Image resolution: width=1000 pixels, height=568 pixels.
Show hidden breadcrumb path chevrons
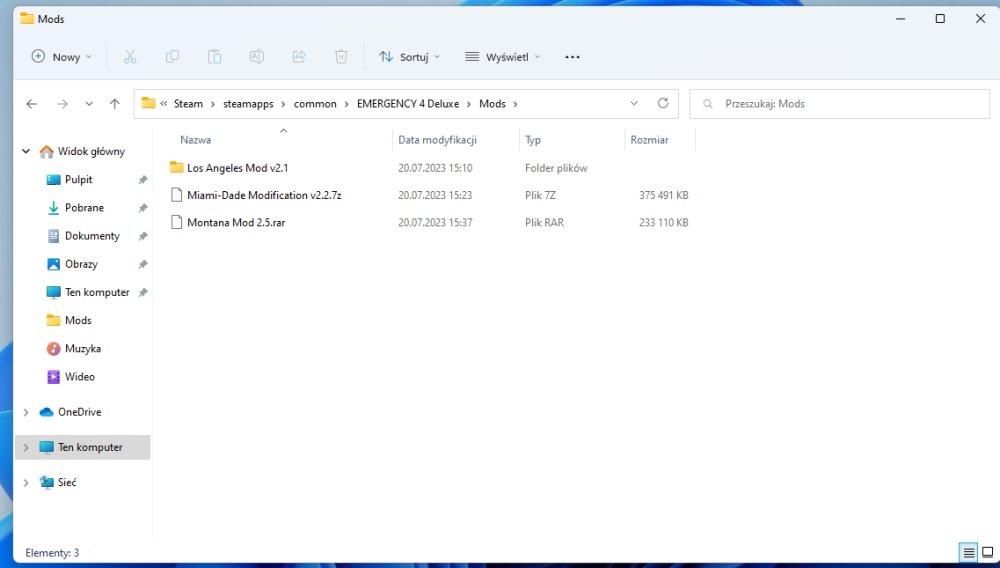click(164, 103)
